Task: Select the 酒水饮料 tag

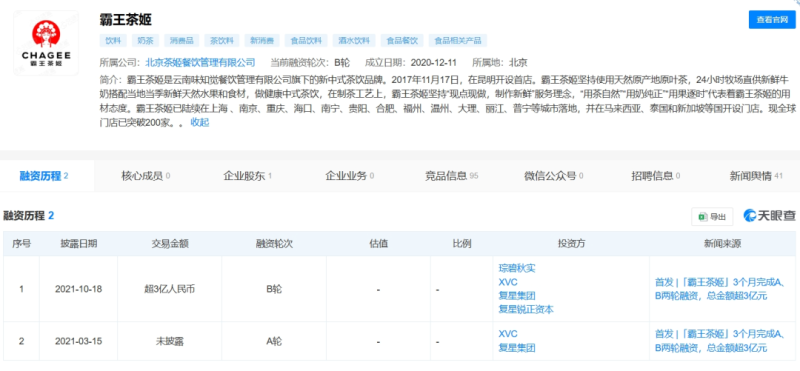Action: [354, 40]
